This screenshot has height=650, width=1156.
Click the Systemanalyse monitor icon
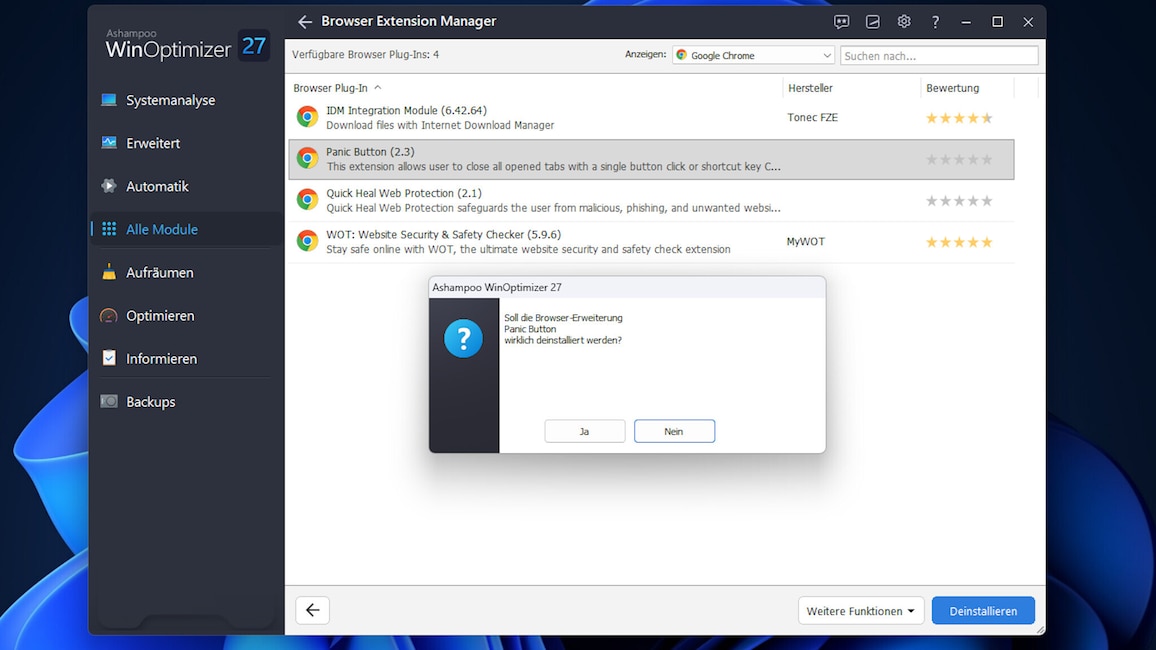[x=109, y=99]
